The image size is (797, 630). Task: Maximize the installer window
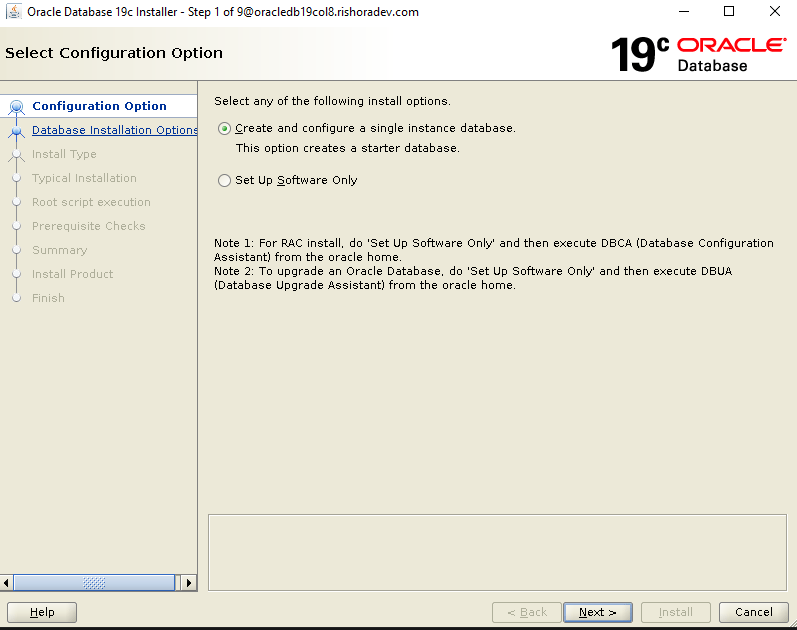[x=729, y=12]
